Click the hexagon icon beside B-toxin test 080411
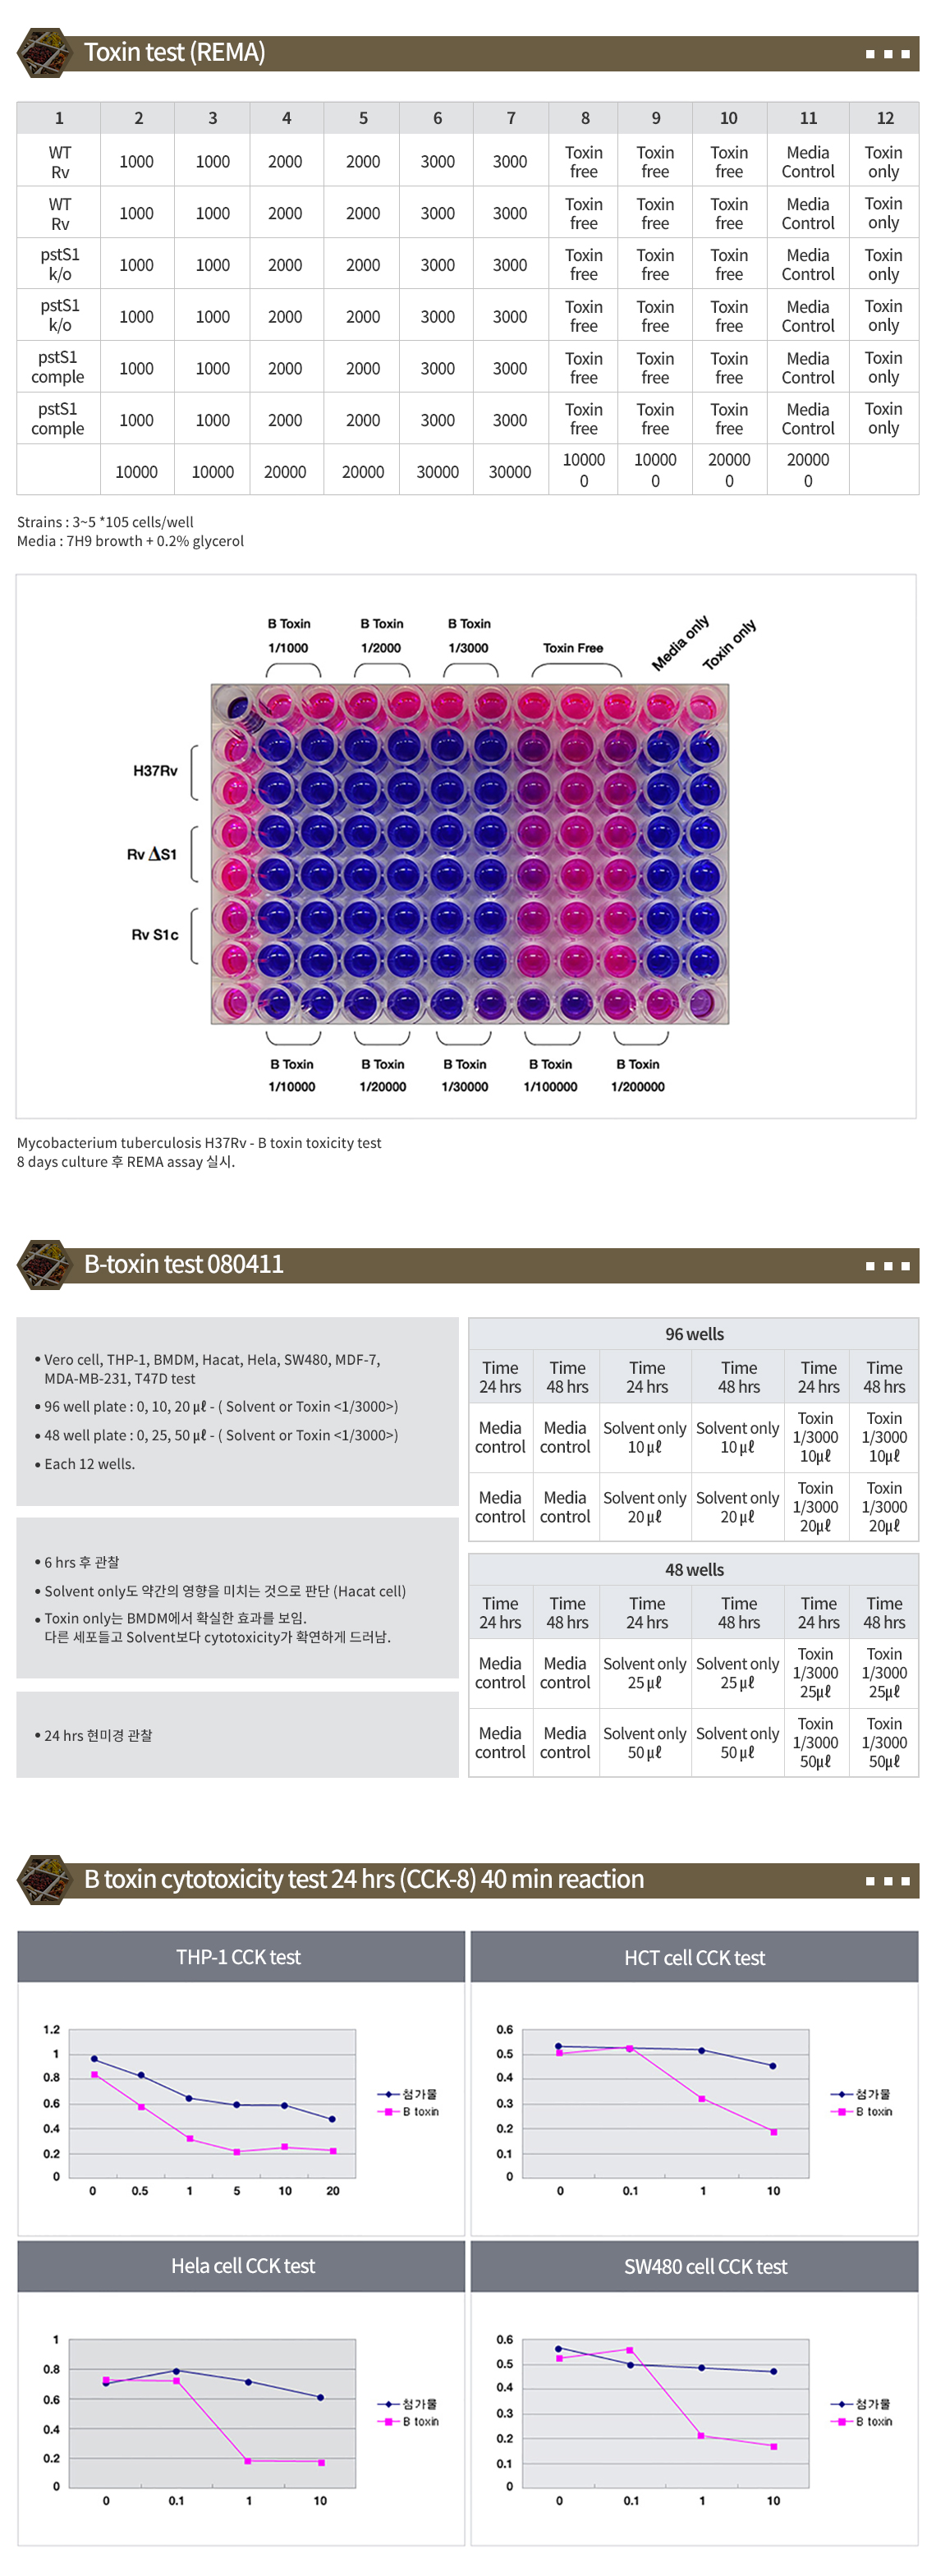Screen dimensions: 936x2576 click(44, 1265)
